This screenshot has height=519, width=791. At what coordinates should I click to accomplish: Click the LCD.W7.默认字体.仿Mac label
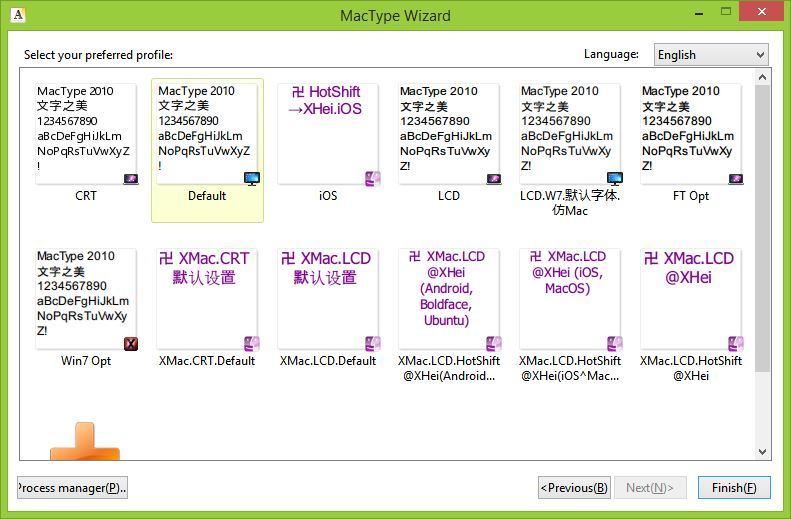click(x=570, y=203)
